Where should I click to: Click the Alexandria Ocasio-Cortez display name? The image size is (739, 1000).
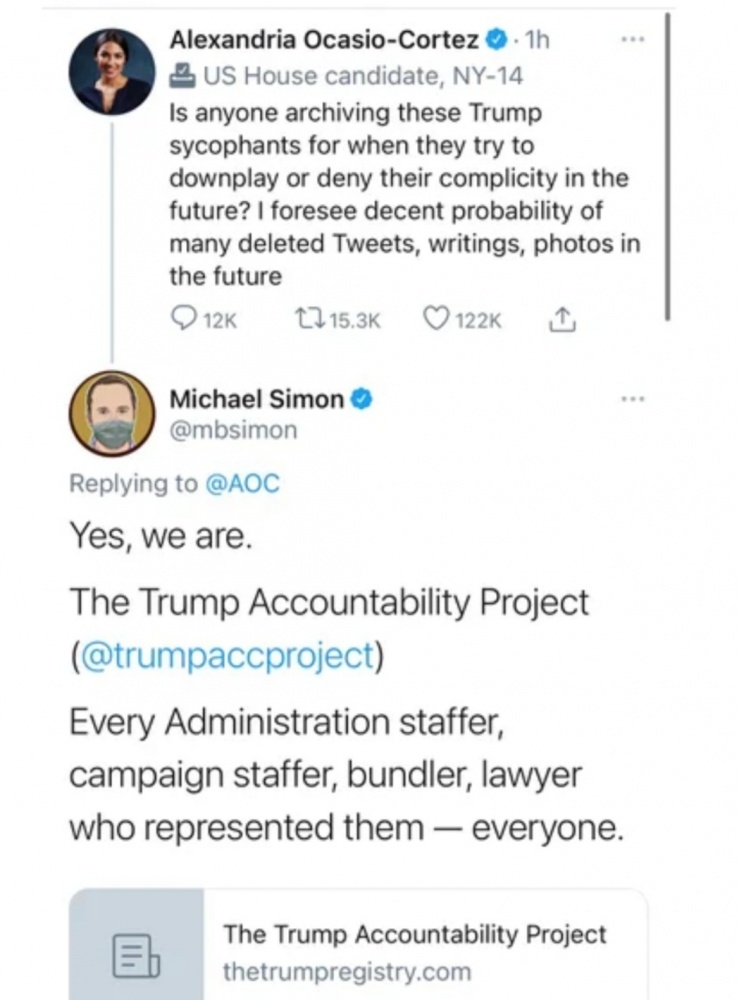[x=324, y=42]
